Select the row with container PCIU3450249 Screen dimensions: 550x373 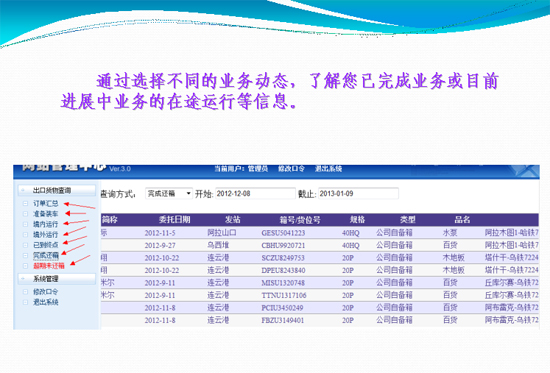coord(320,308)
